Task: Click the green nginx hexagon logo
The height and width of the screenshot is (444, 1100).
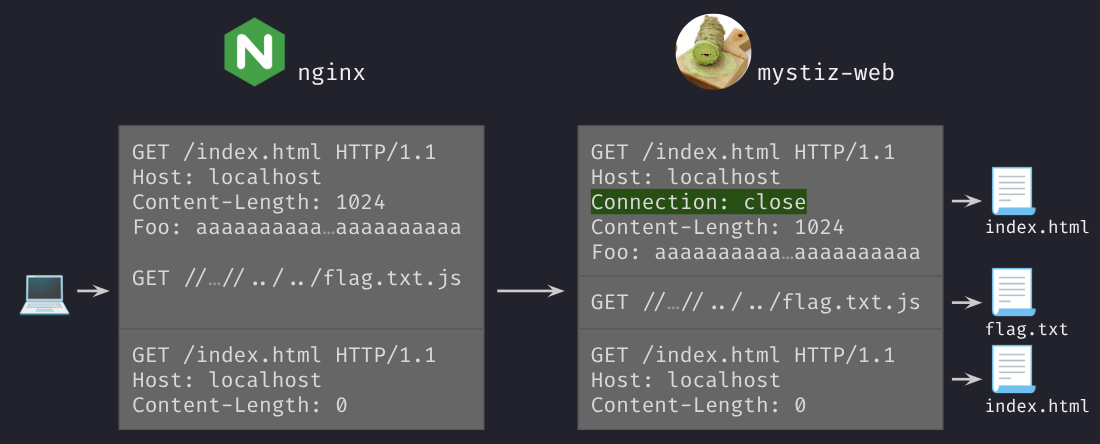Action: [x=255, y=52]
